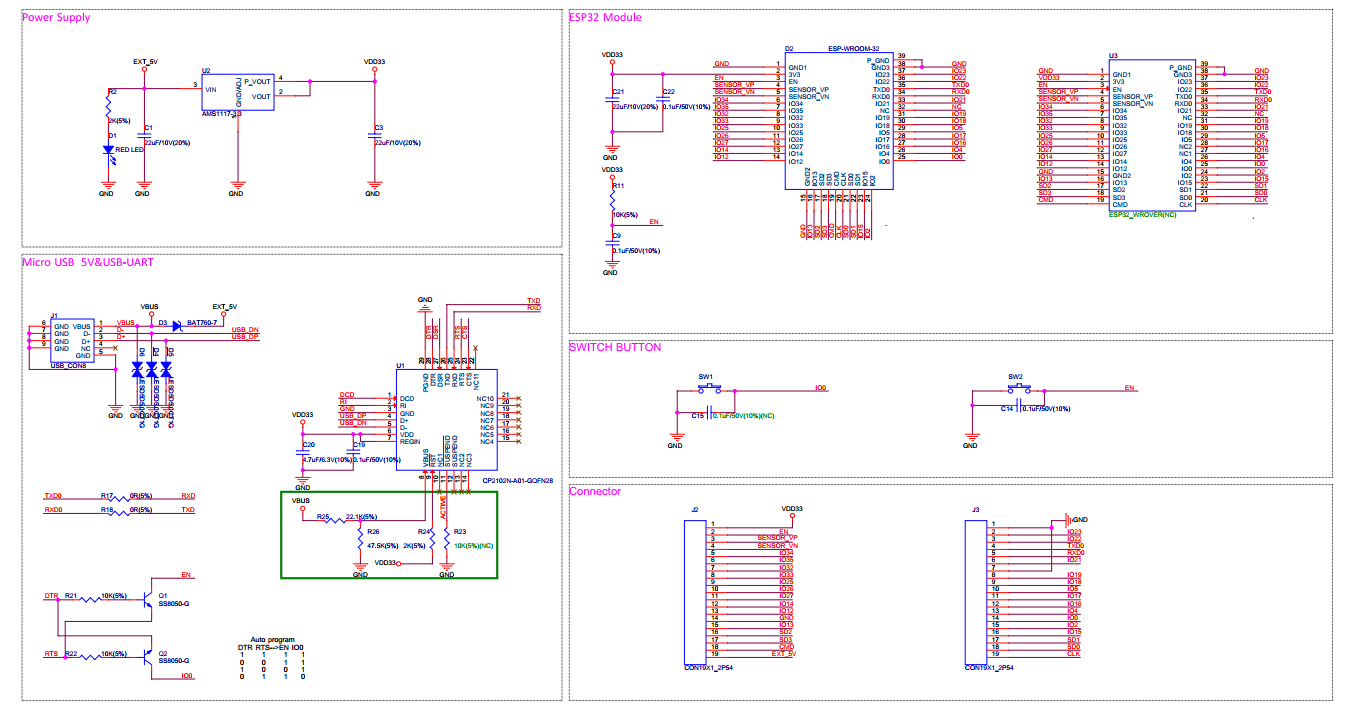This screenshot has width=1357, height=707.
Task: Click the C21 capacitor designator
Action: [618, 91]
